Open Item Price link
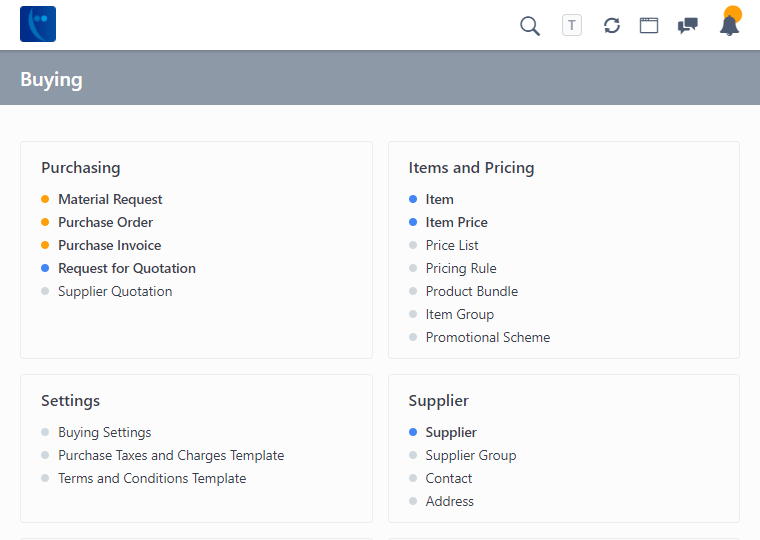The image size is (760, 540). [456, 222]
